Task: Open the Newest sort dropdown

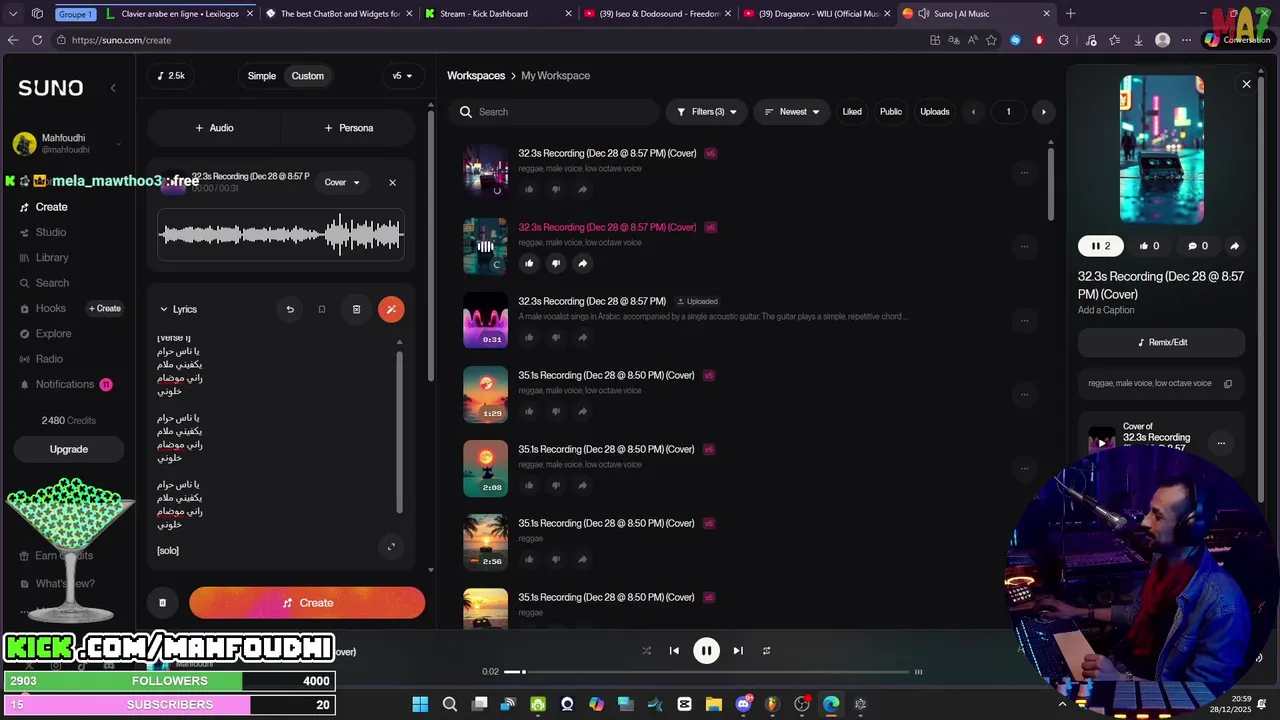Action: coord(791,112)
